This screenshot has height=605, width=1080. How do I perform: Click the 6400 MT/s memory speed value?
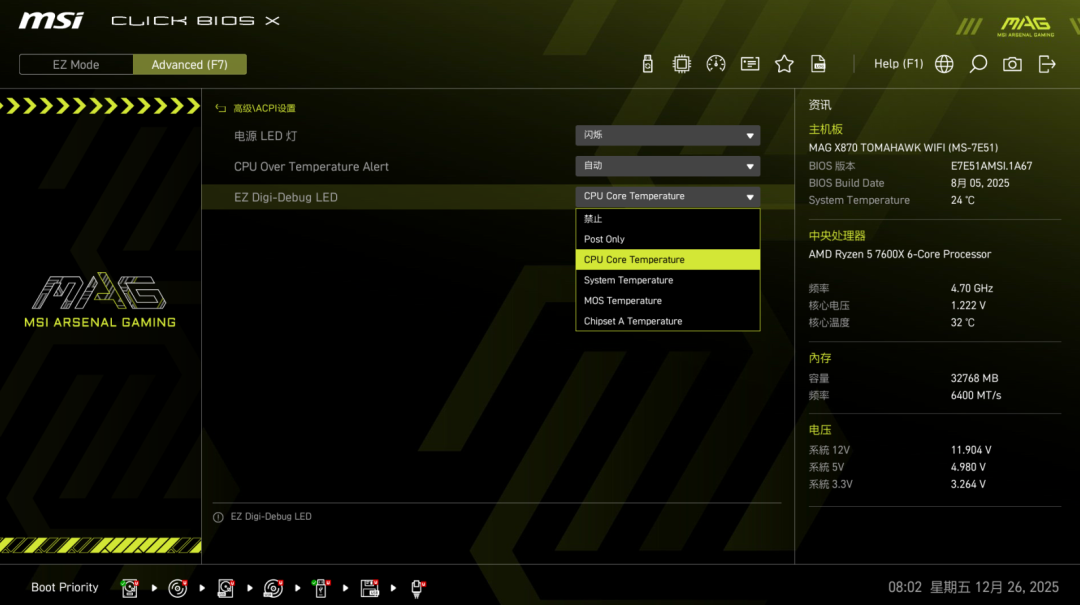[x=976, y=396]
